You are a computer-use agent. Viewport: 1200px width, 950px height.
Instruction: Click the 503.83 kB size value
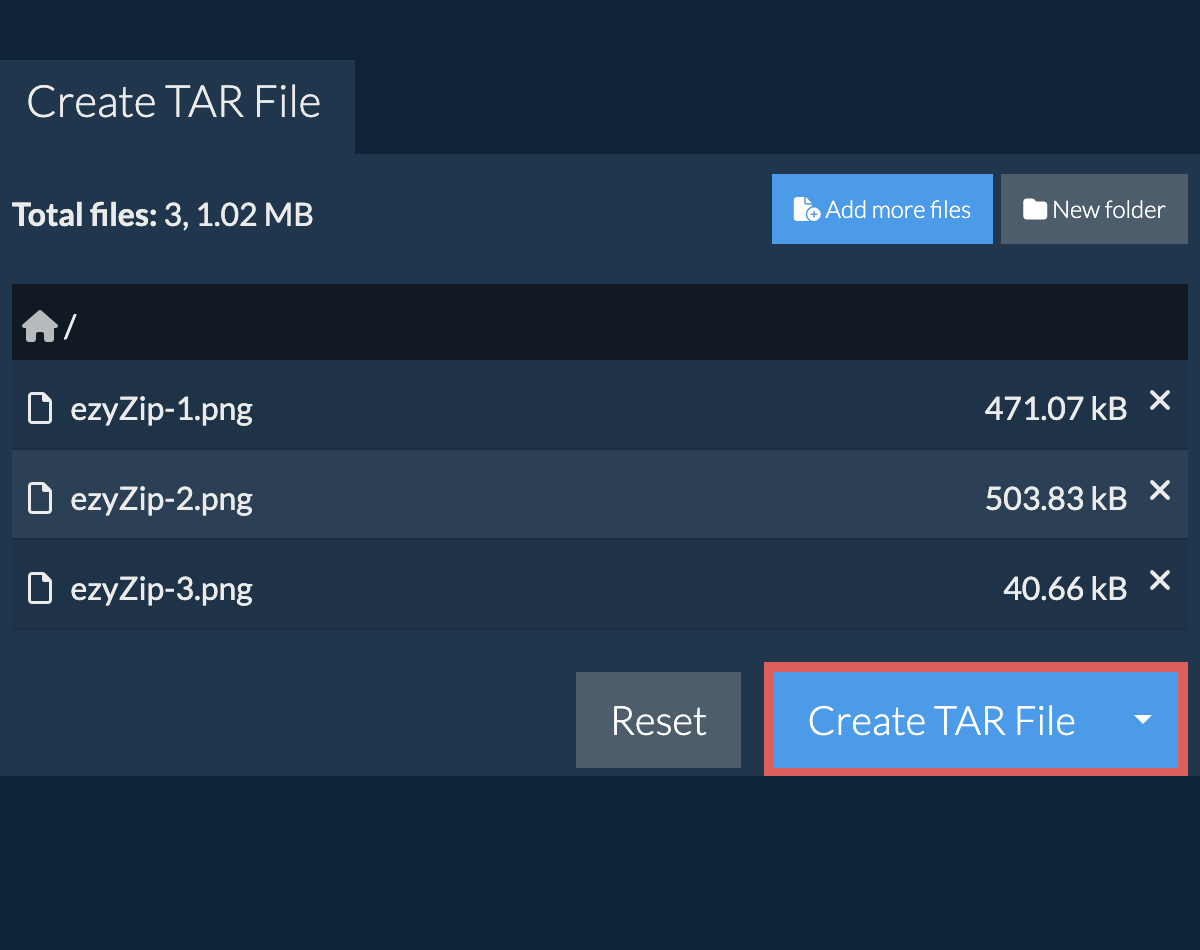pyautogui.click(x=1056, y=498)
